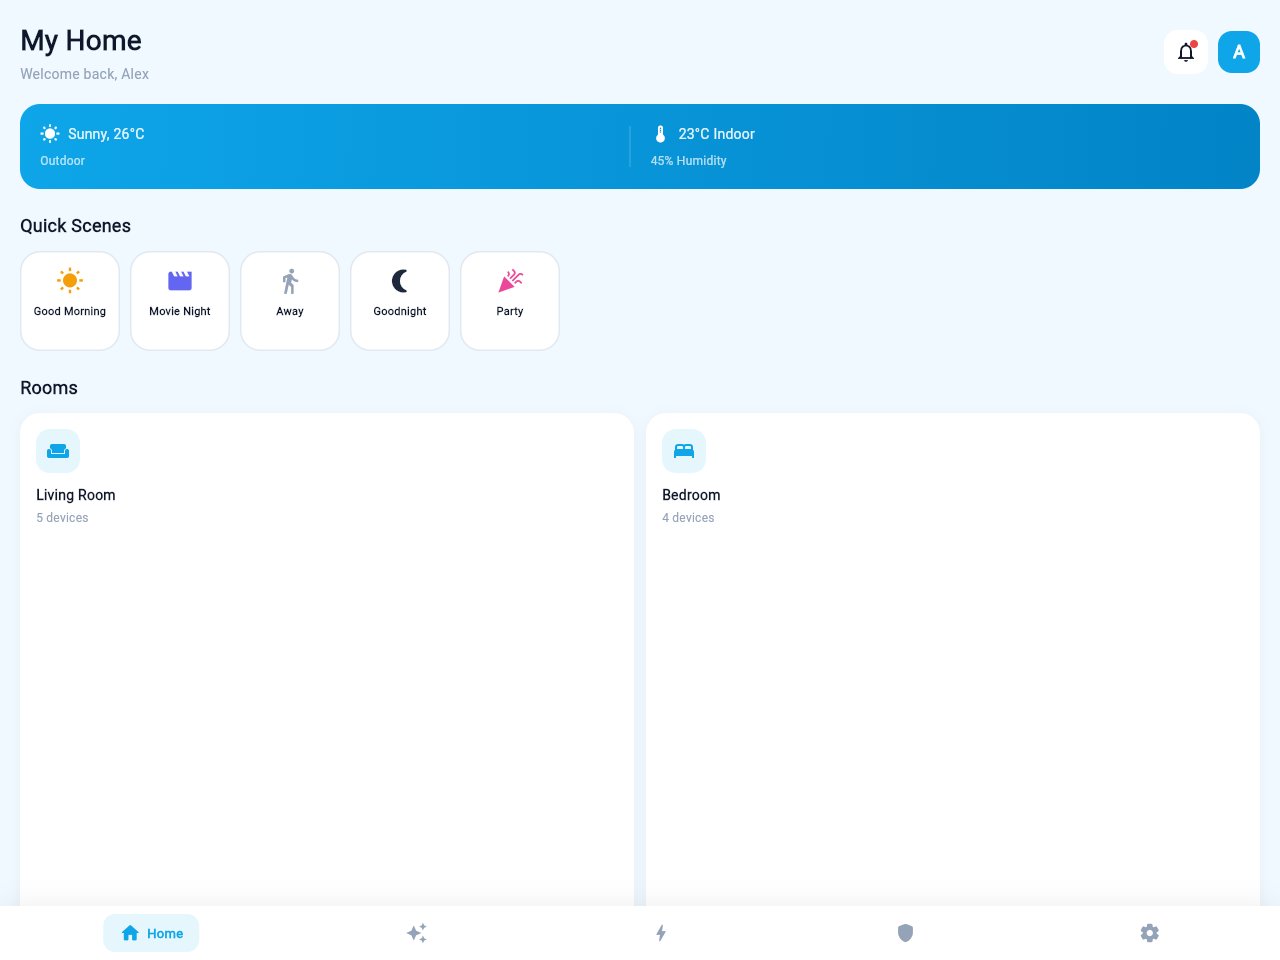Screen dimensions: 1280x960
Task: Click the "5 devices" text
Action: 62,518
